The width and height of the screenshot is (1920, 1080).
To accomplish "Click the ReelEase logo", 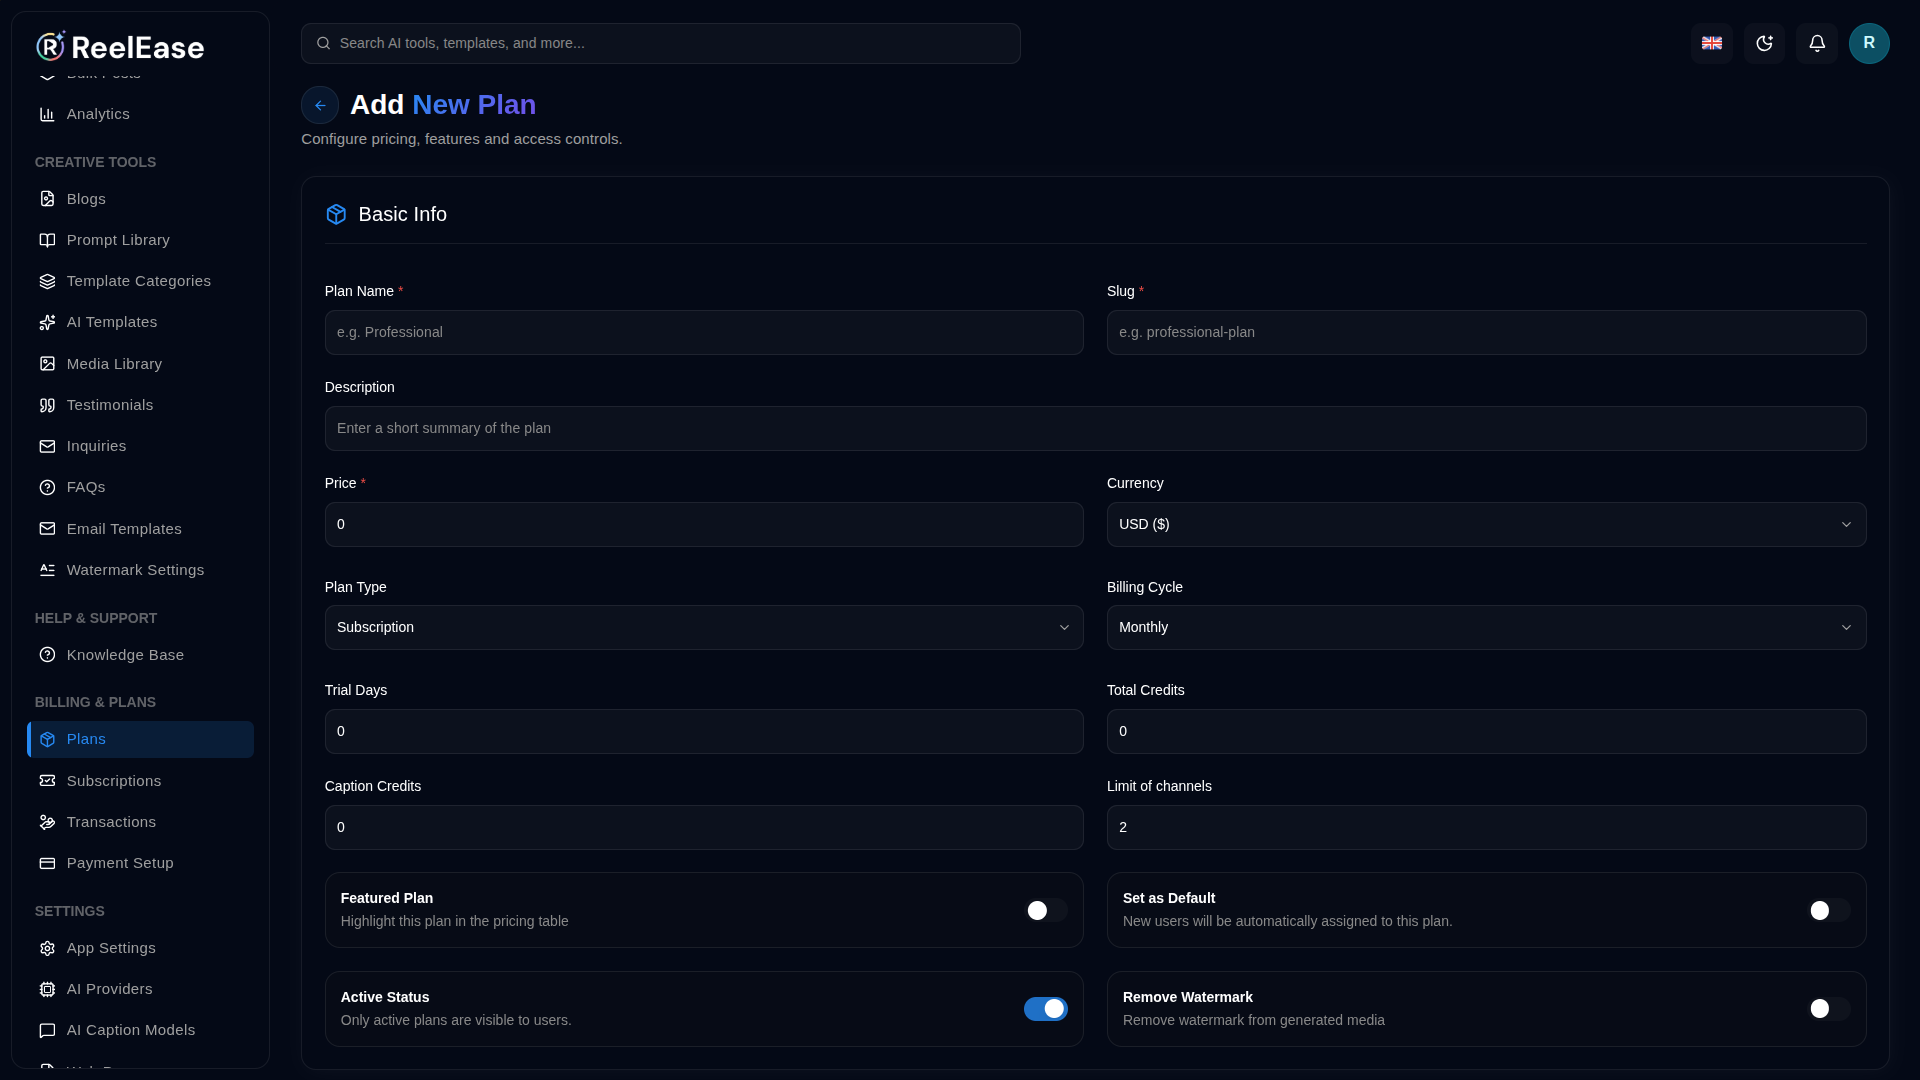I will point(120,46).
